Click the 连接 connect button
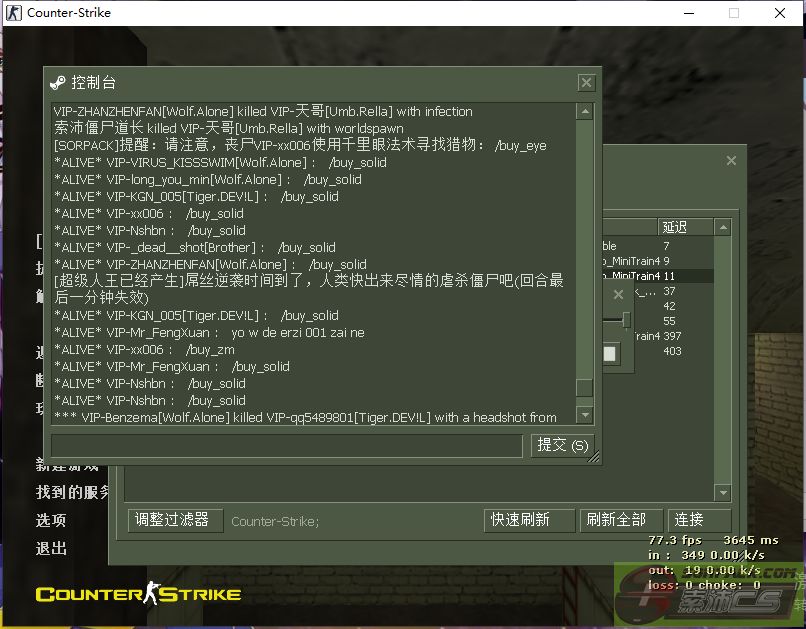 (699, 520)
